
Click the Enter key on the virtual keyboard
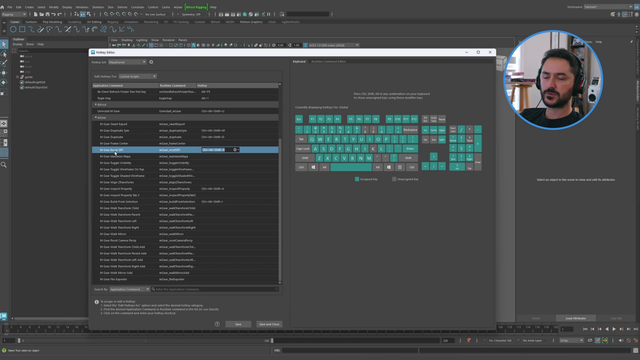click(x=410, y=149)
